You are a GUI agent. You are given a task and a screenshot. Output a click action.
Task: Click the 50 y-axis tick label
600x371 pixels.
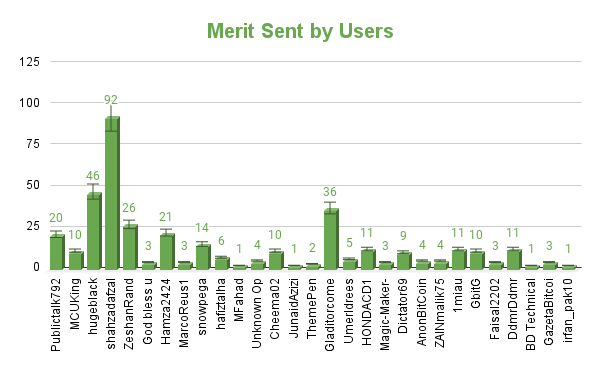tap(34, 185)
